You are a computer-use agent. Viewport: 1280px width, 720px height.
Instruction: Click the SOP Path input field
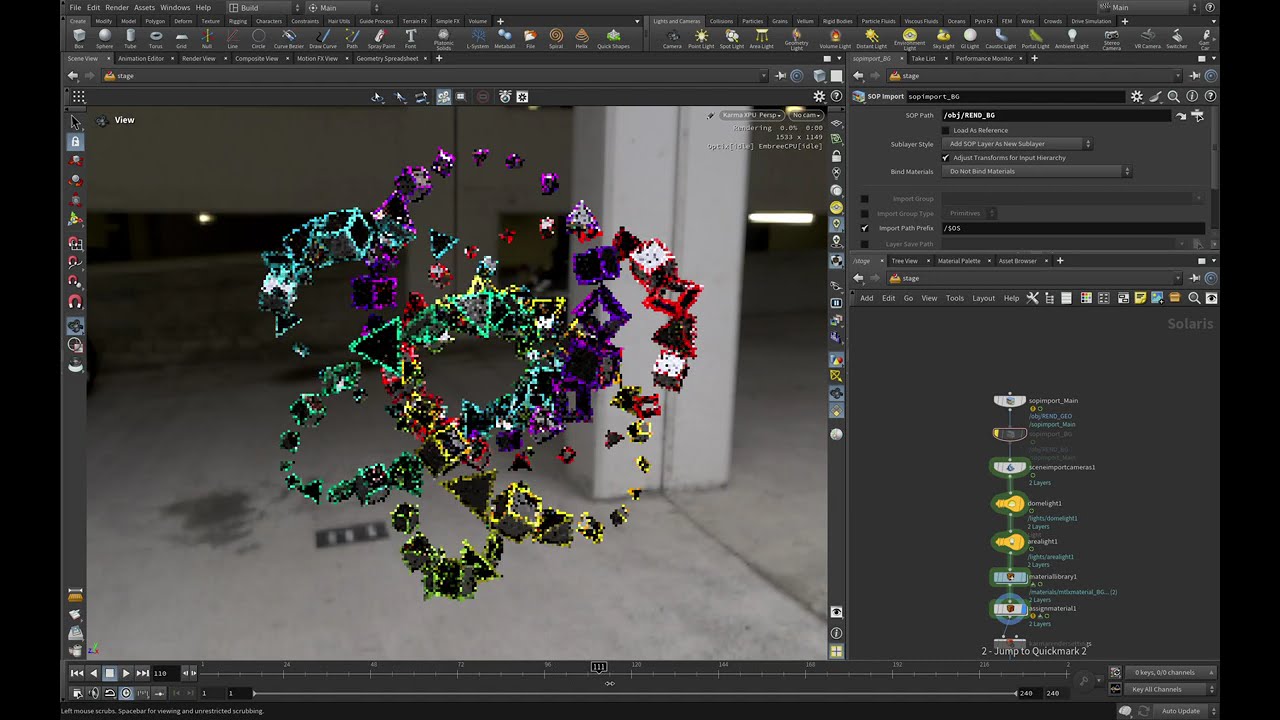pyautogui.click(x=1056, y=115)
